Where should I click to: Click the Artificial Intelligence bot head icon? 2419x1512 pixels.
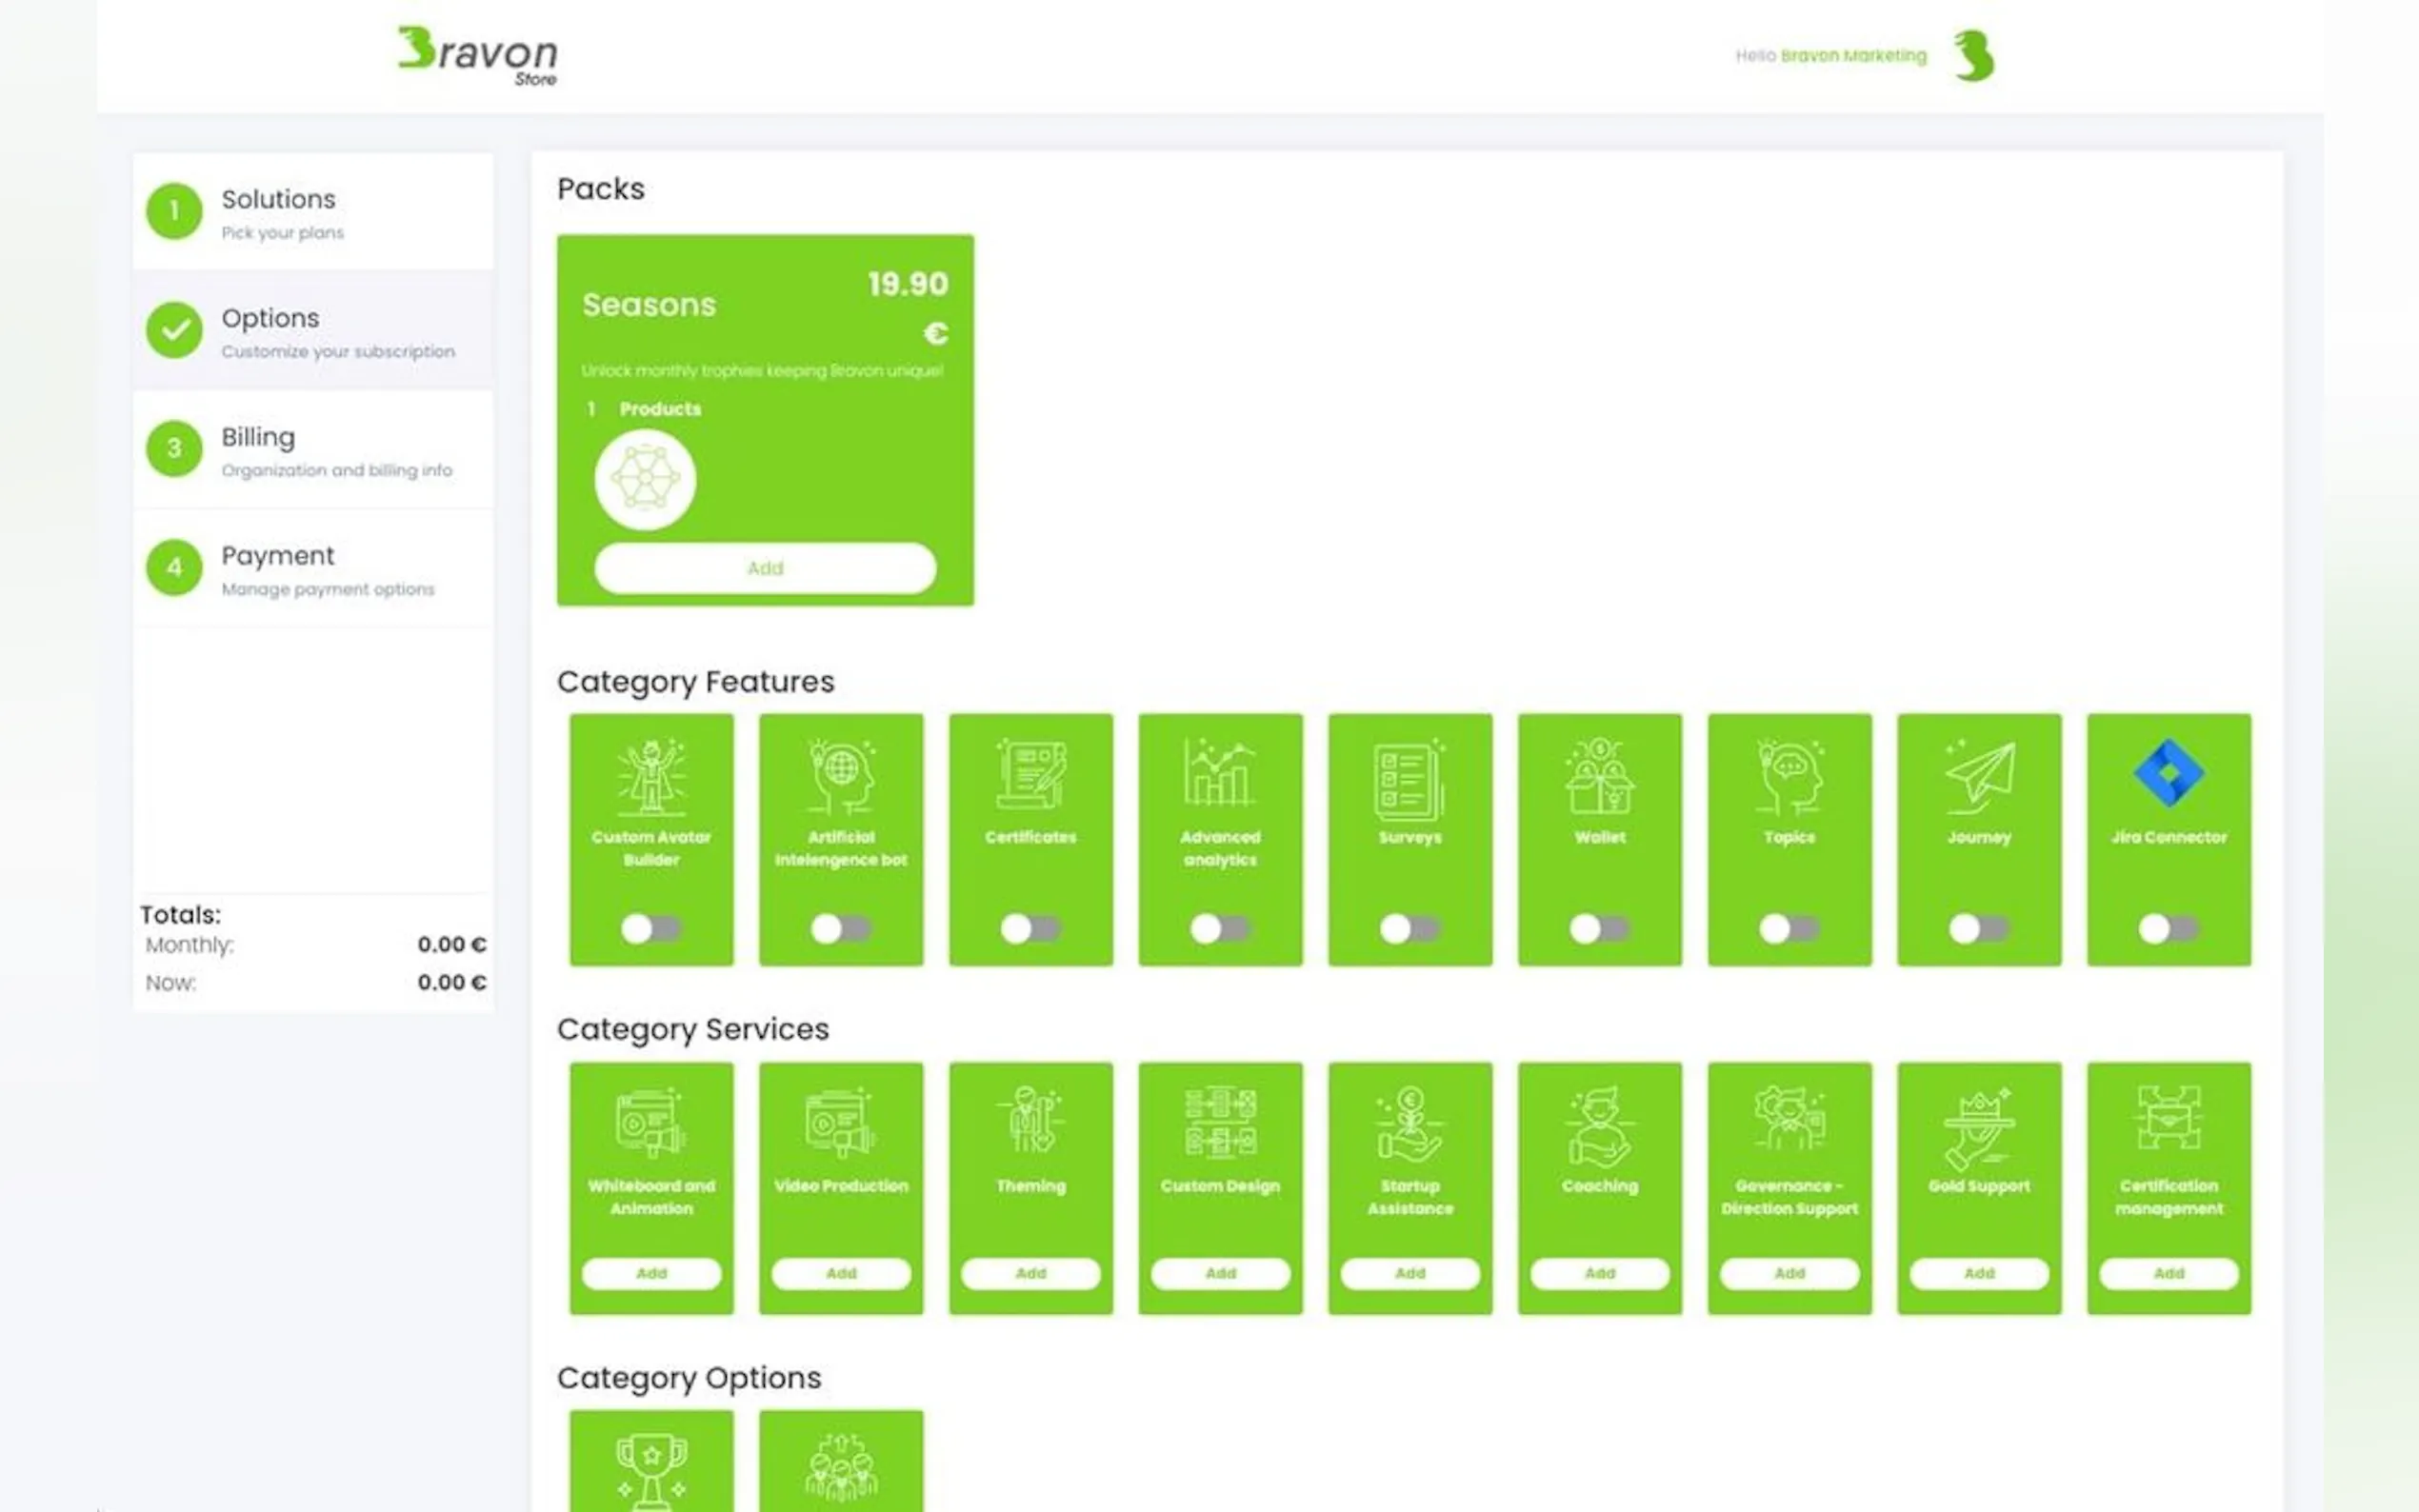[841, 777]
